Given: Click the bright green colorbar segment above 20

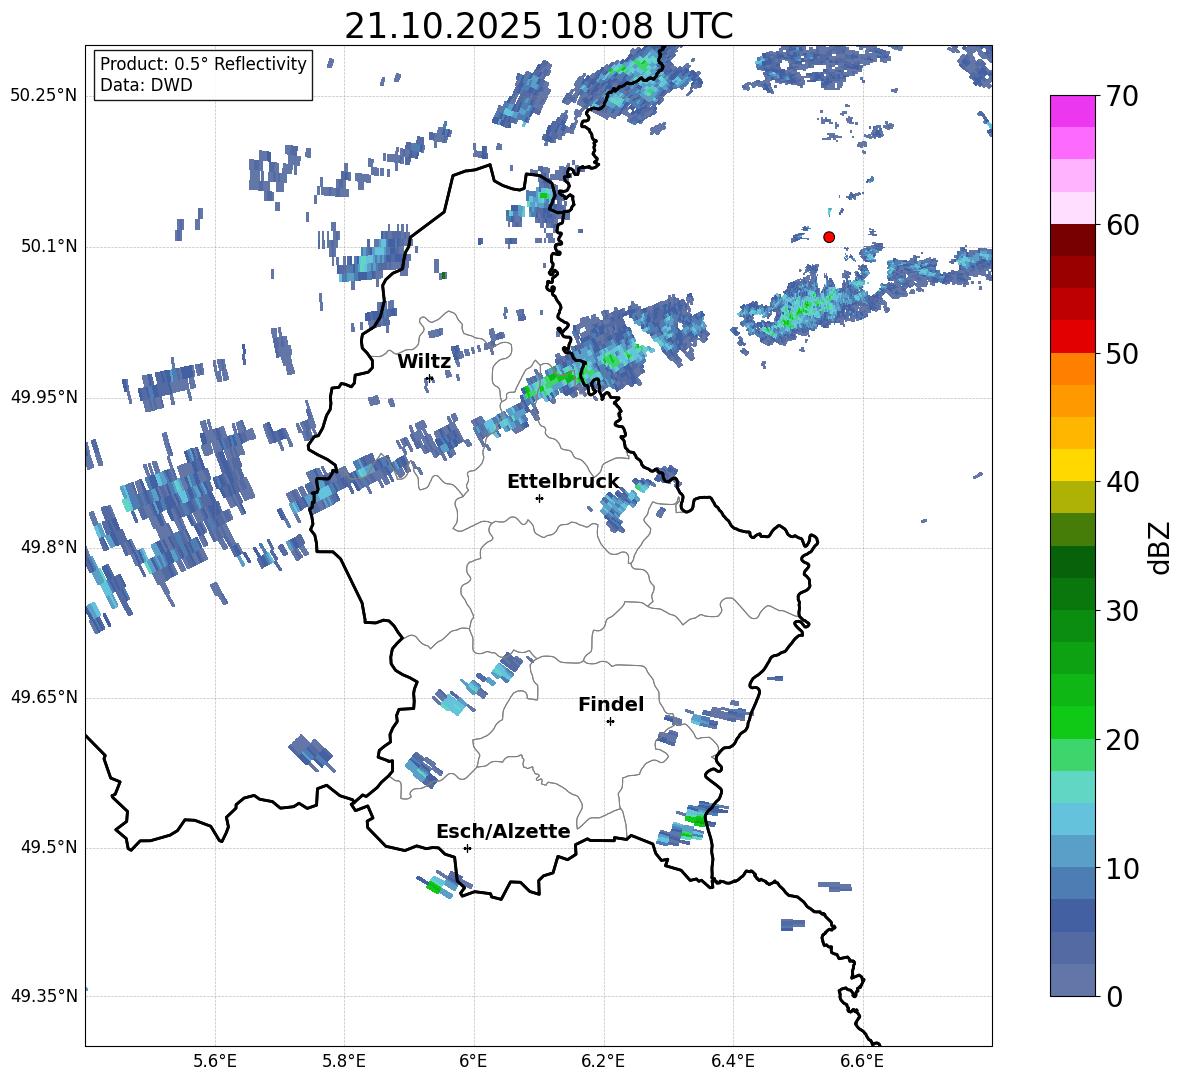Looking at the screenshot, I should pos(1072,722).
